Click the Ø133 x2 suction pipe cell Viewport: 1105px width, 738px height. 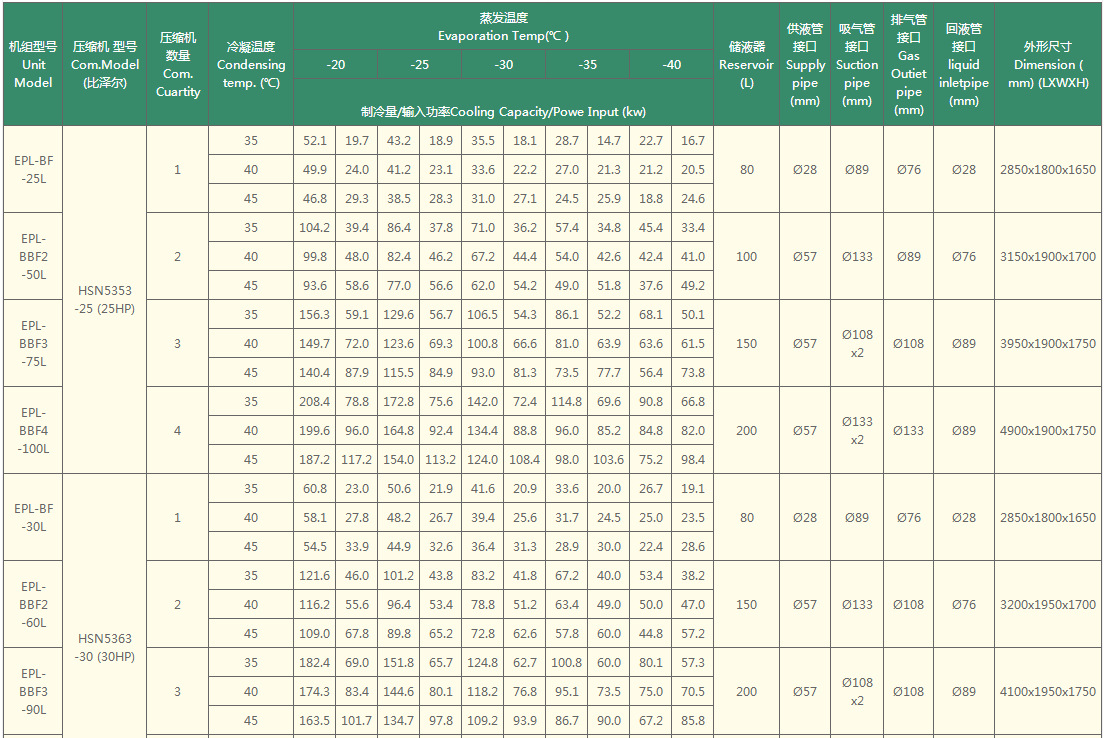[x=857, y=430]
